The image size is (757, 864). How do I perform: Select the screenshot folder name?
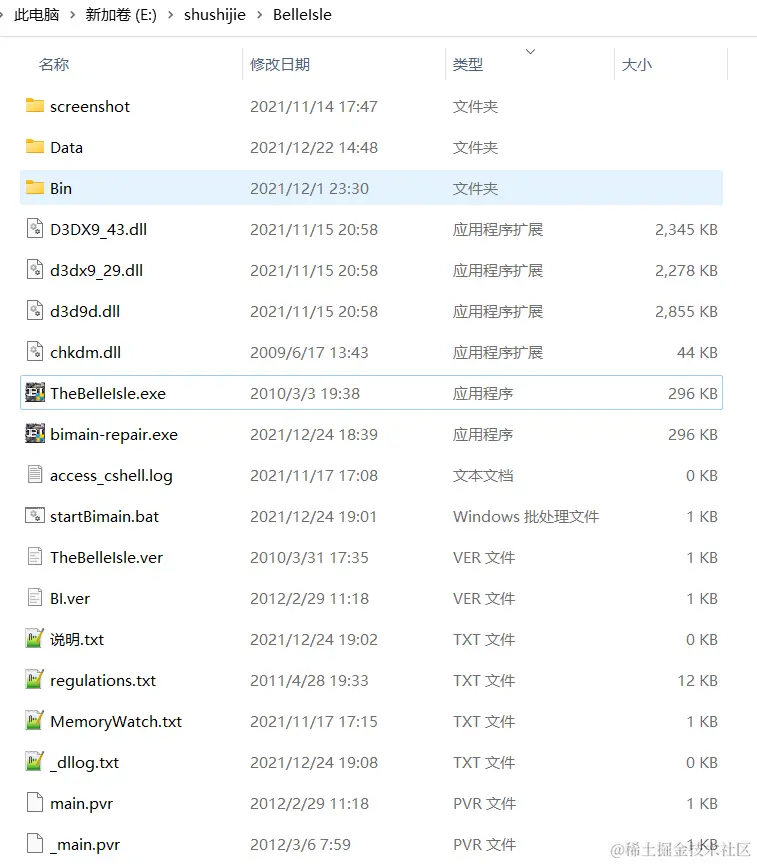point(90,106)
